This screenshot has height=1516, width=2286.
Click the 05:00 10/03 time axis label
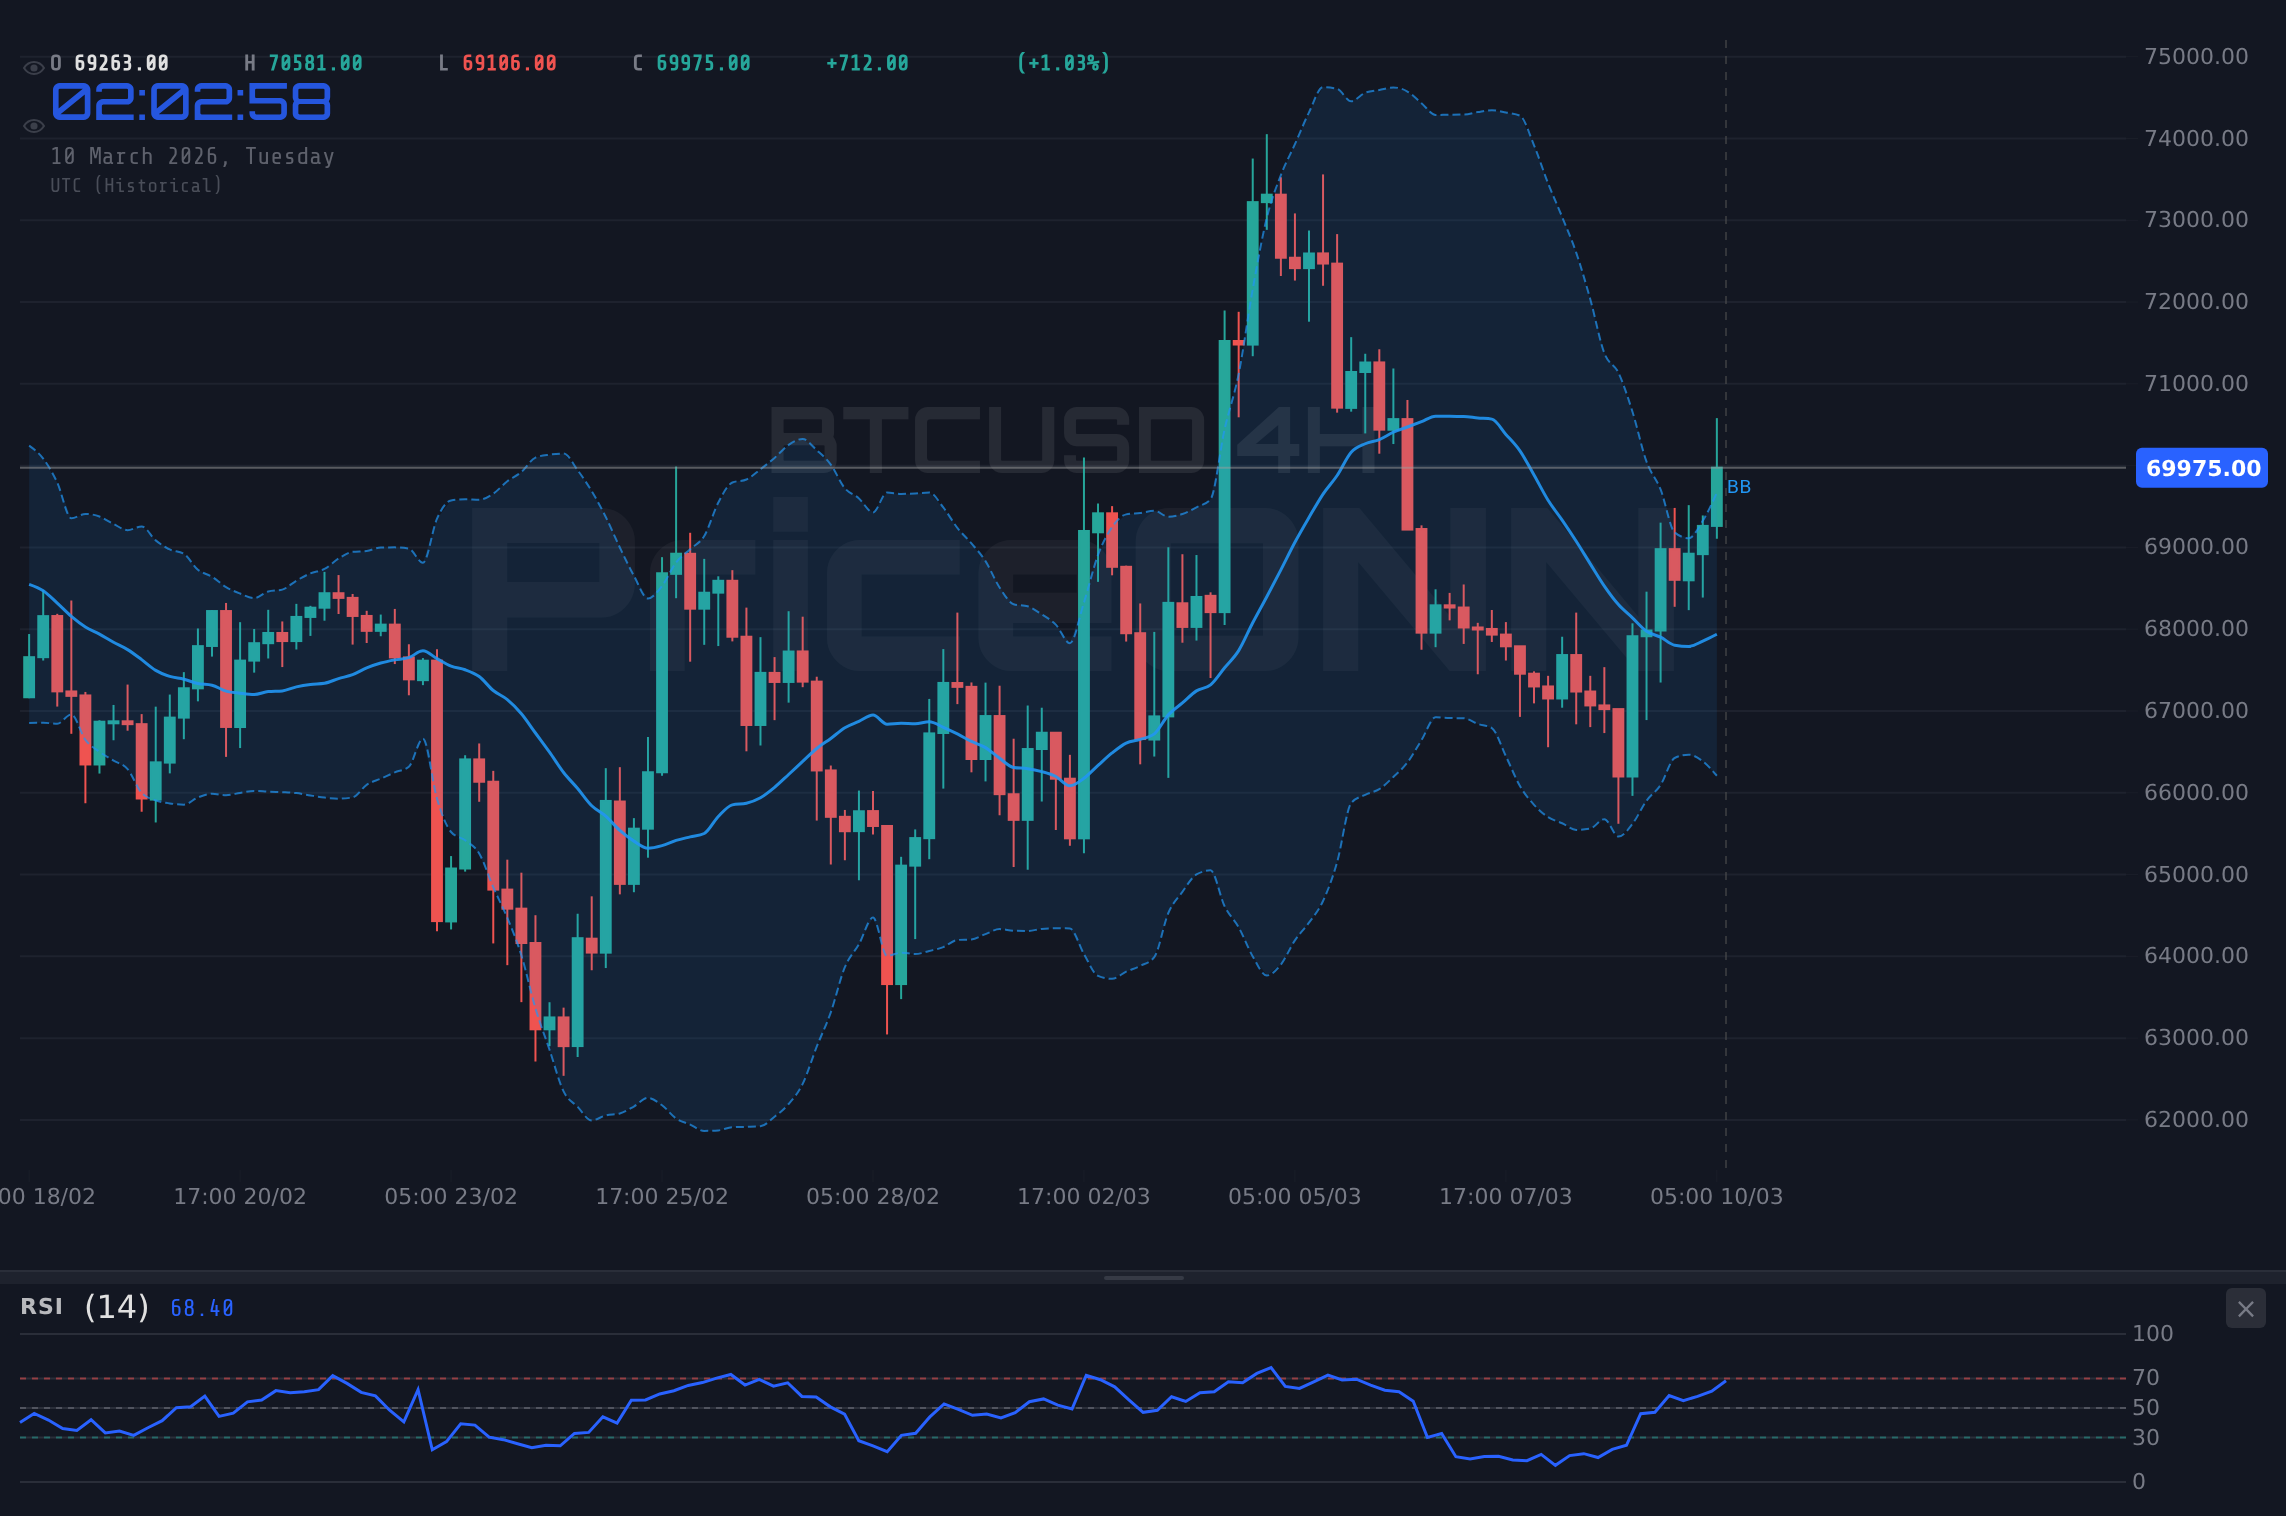tap(1717, 1196)
